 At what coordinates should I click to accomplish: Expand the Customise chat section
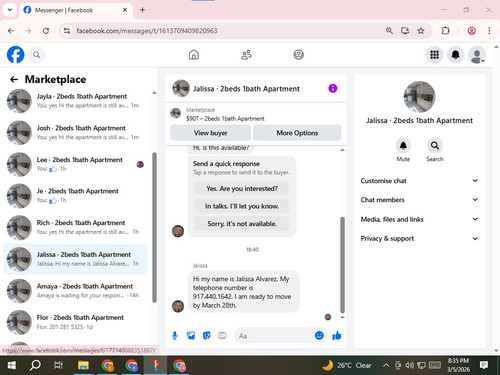pyautogui.click(x=419, y=181)
